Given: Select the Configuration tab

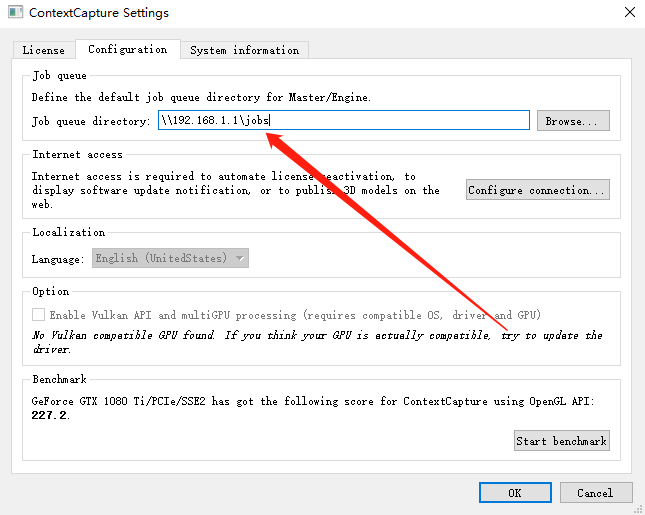Looking at the screenshot, I should click(127, 49).
